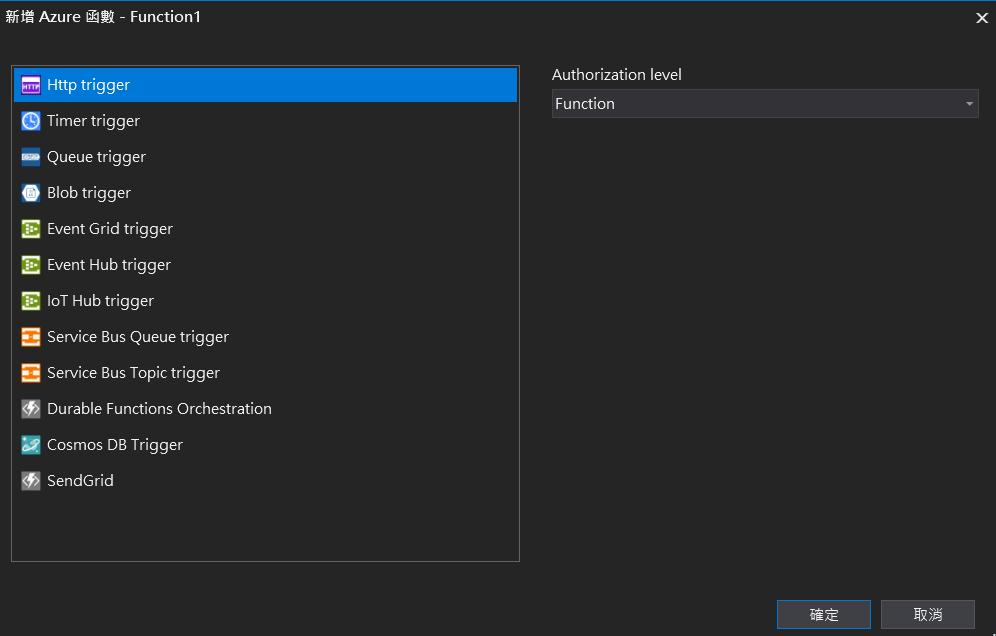Select the Blob trigger label
Viewport: 996px width, 636px height.
pyautogui.click(x=89, y=193)
